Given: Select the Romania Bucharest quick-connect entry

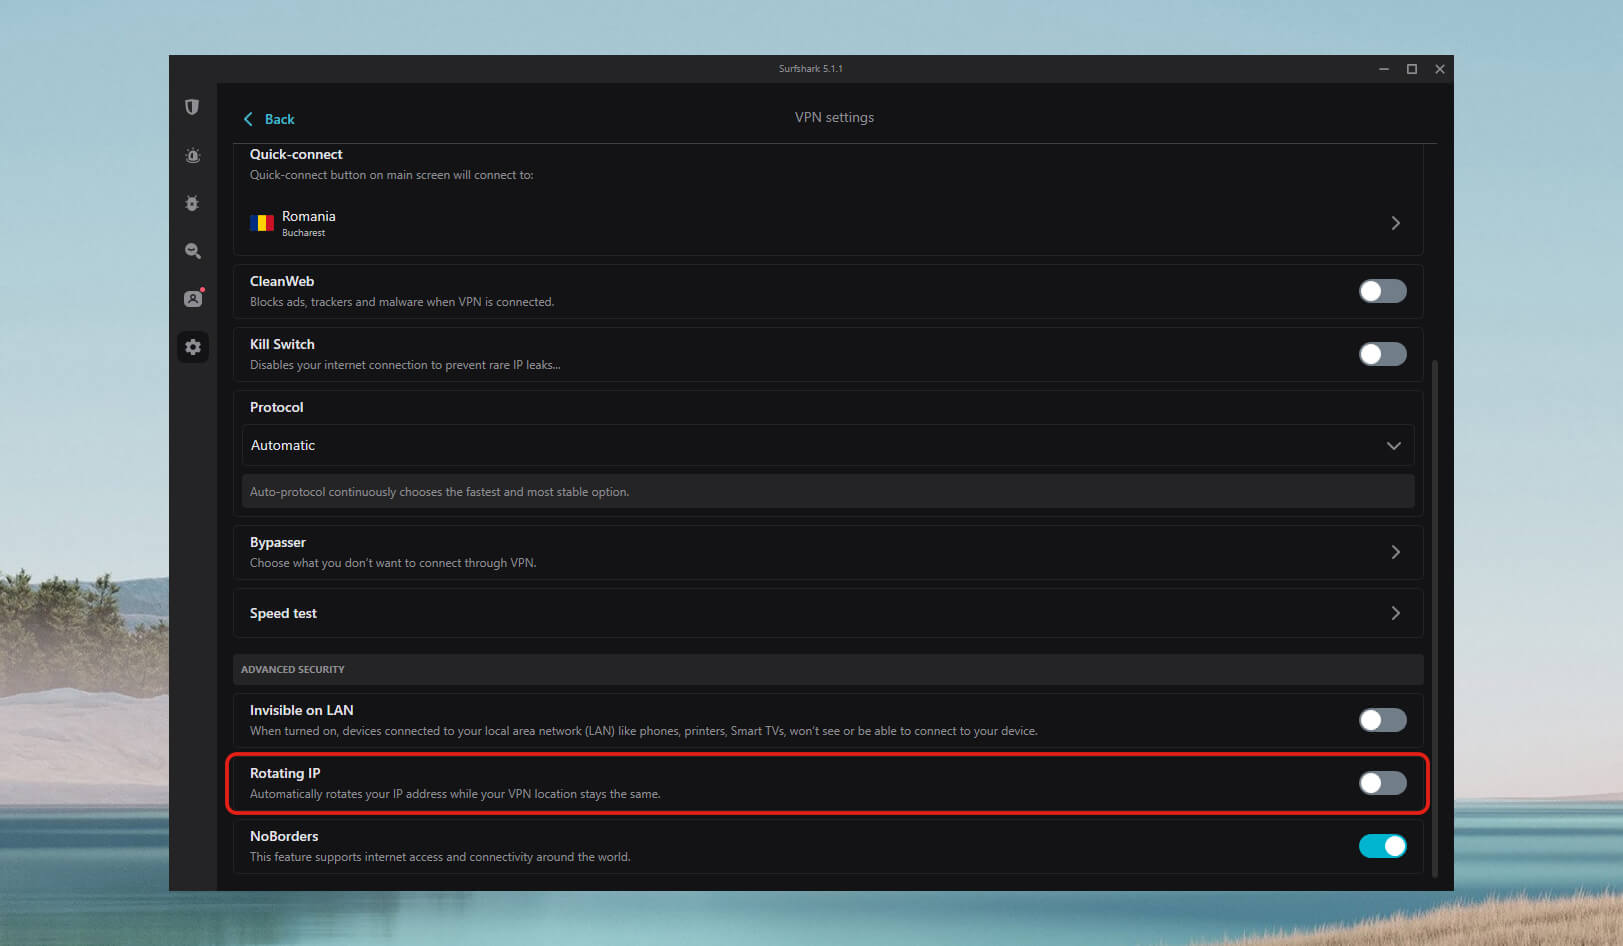Looking at the screenshot, I should coord(828,223).
